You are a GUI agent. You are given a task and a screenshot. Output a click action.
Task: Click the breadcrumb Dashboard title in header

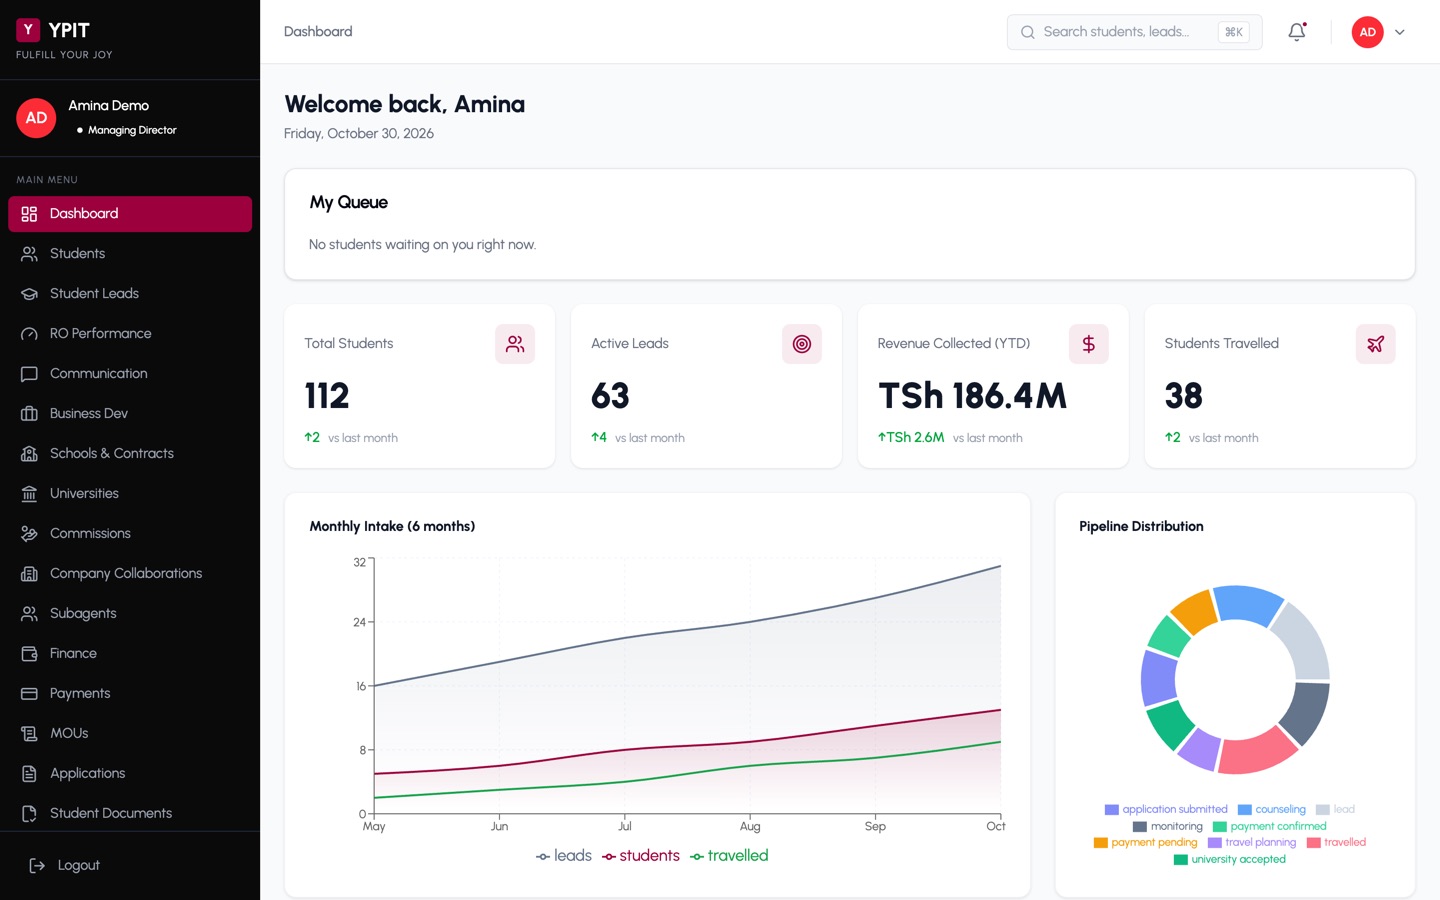(x=318, y=32)
